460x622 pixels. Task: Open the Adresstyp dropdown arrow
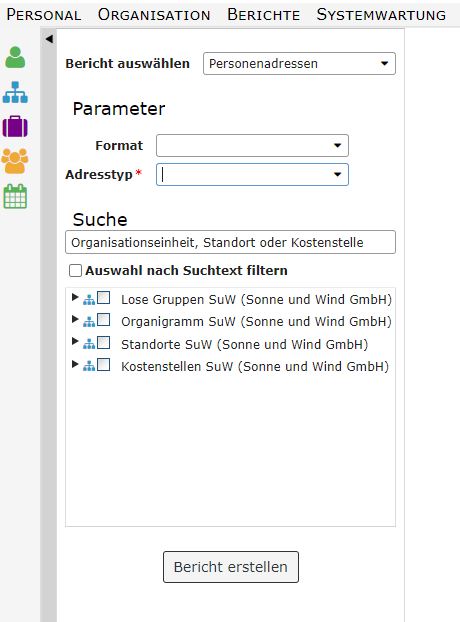pos(337,175)
